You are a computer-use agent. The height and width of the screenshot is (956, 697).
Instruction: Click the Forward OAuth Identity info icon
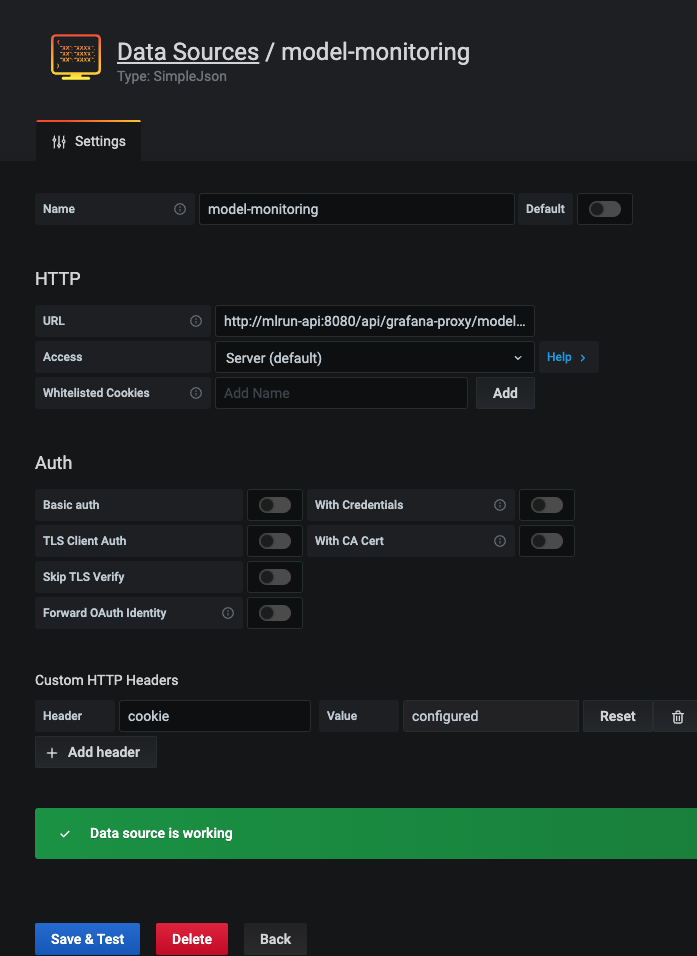coord(228,613)
